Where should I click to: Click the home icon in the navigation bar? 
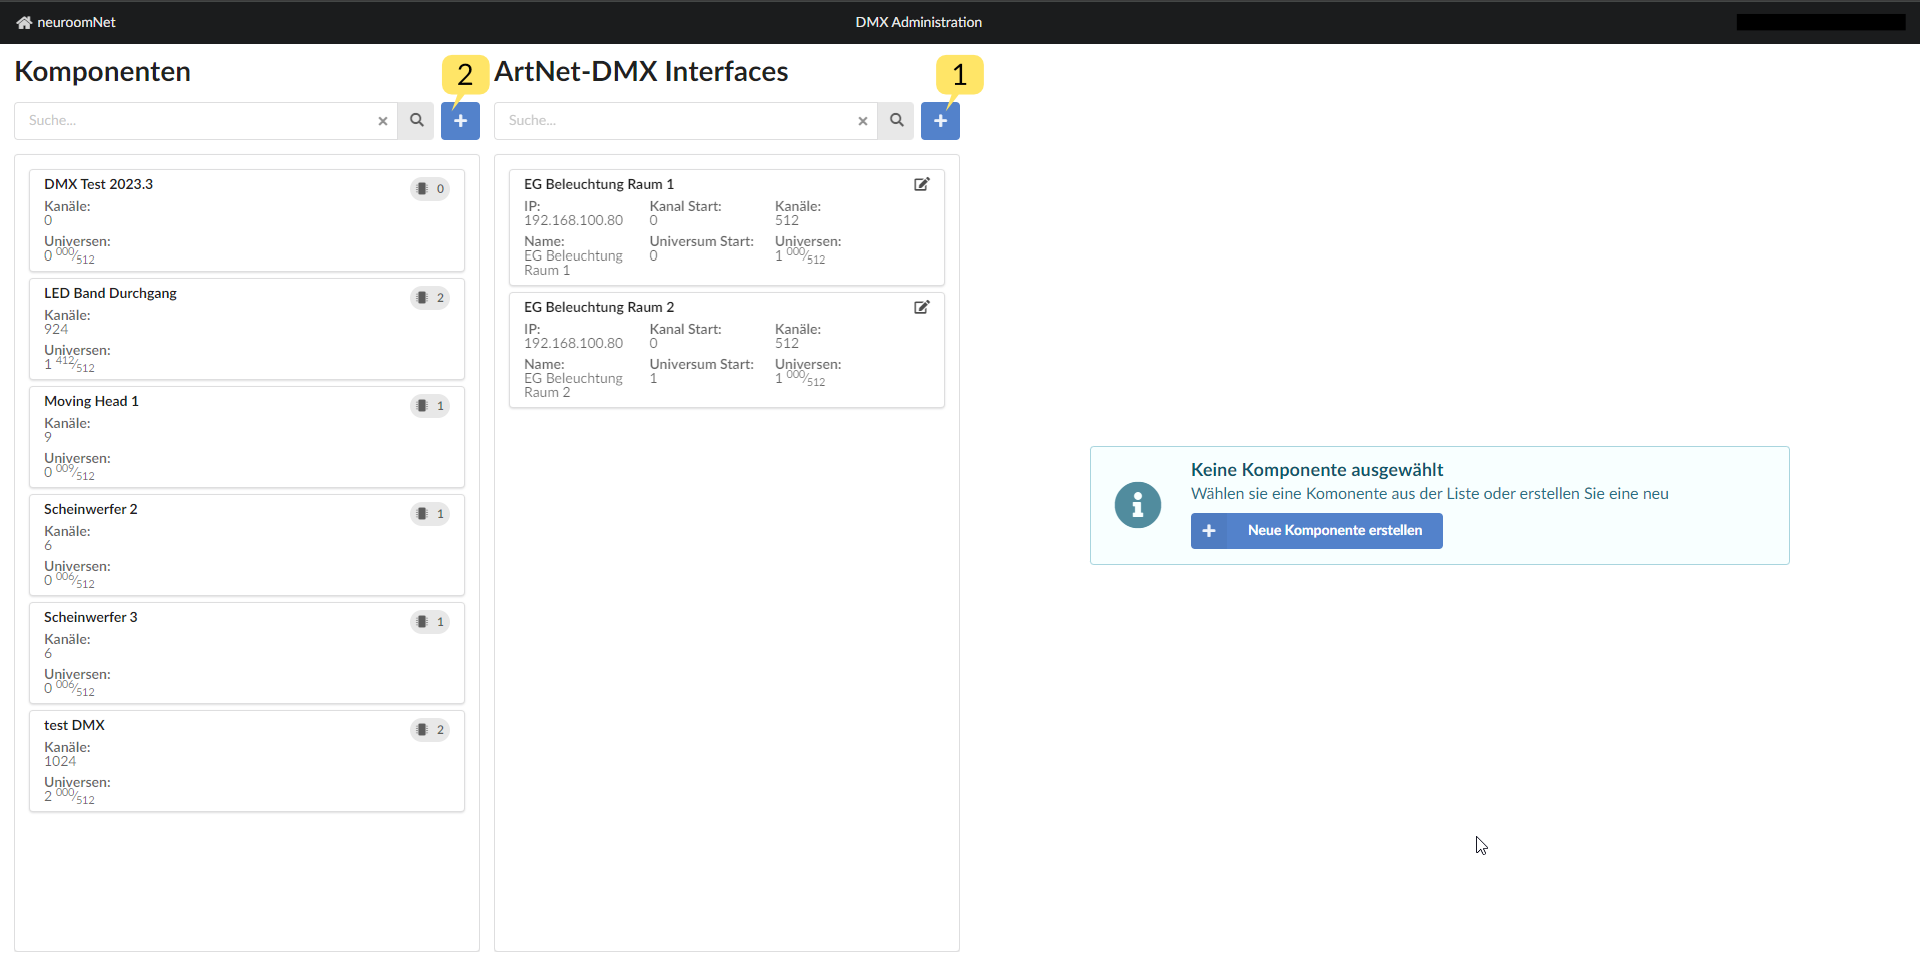[x=23, y=22]
